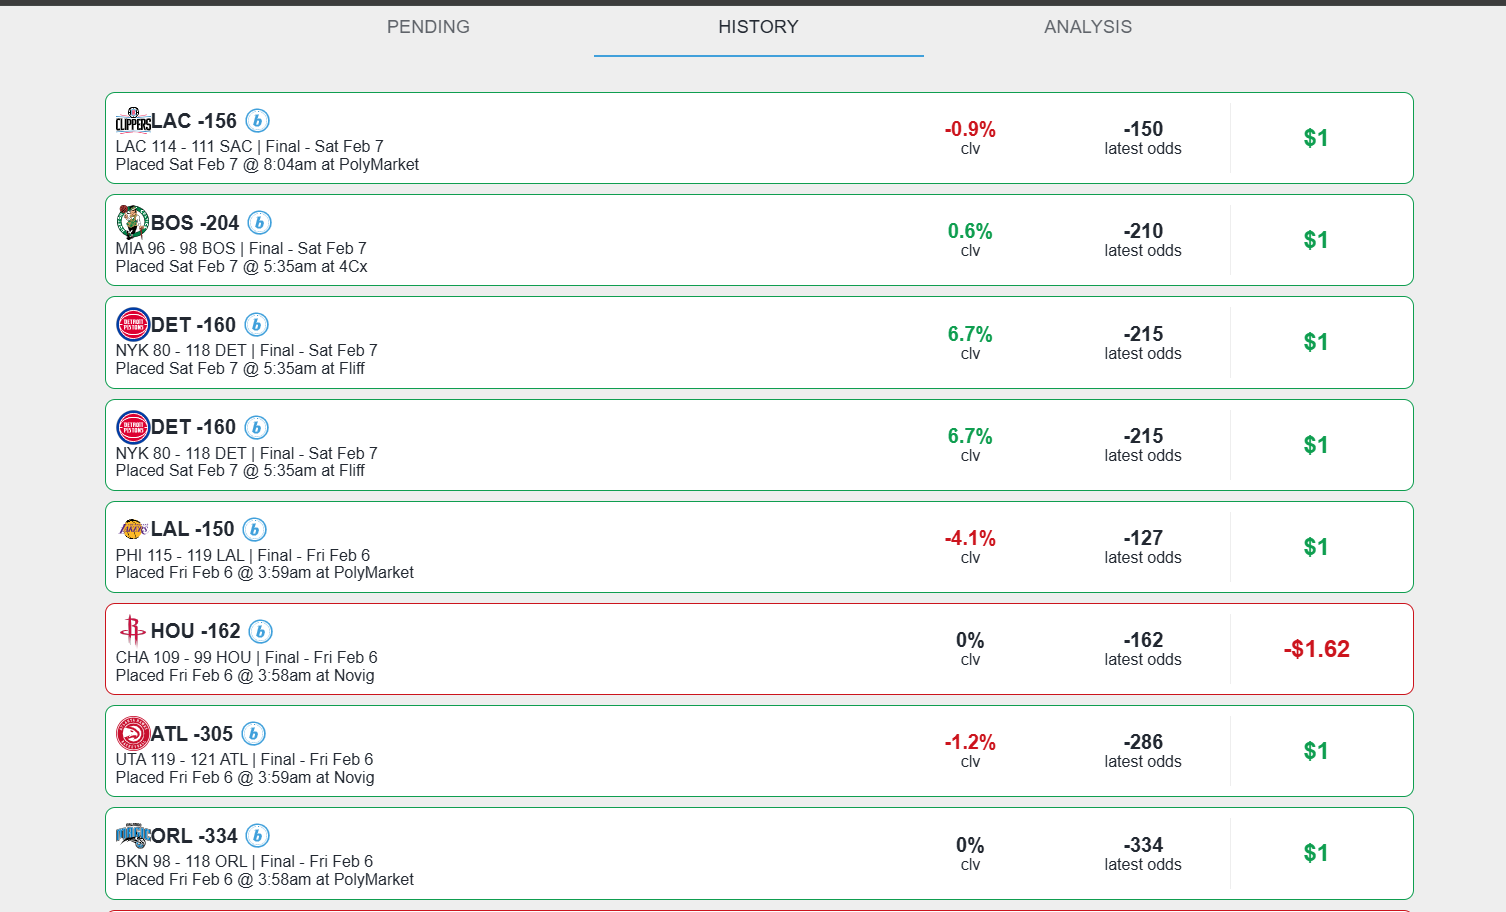Select the HISTORY tab
1506x912 pixels.
pos(758,27)
